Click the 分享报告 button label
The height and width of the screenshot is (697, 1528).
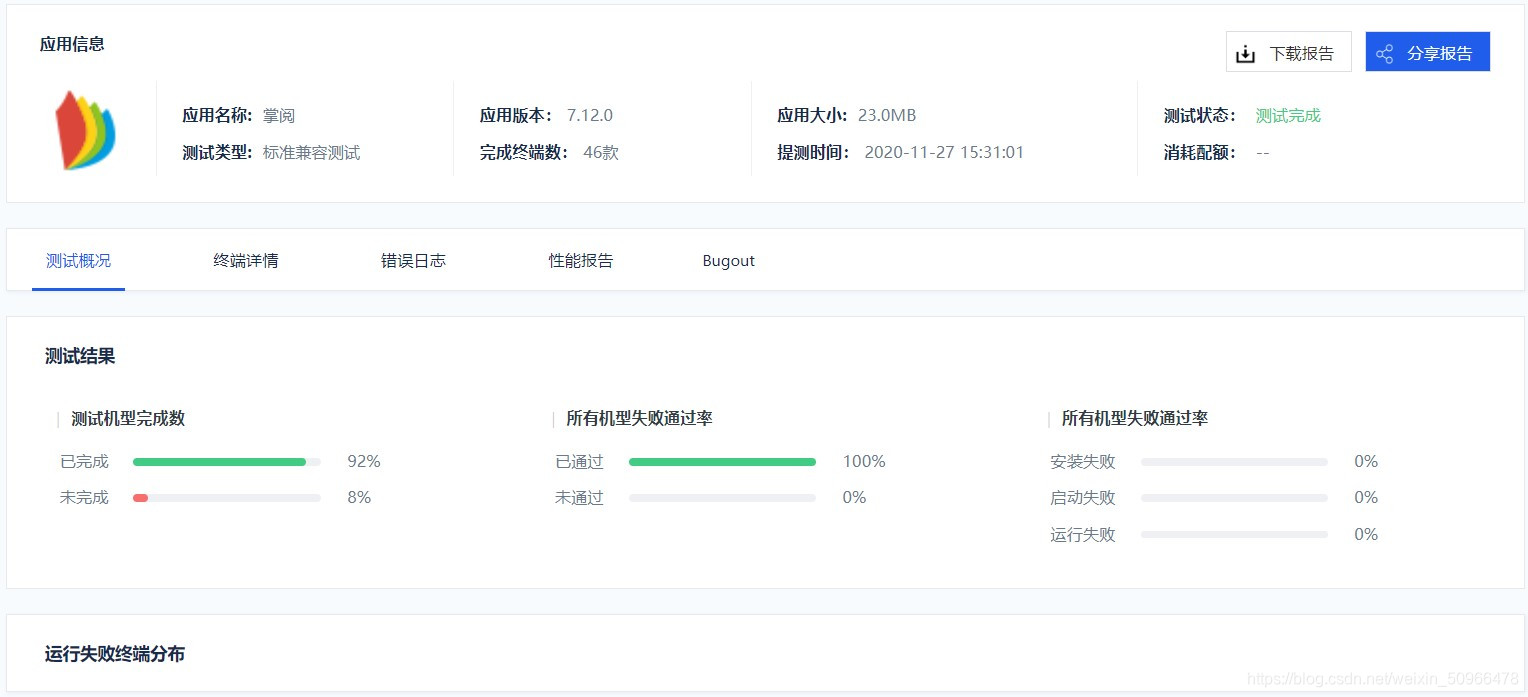[1440, 54]
